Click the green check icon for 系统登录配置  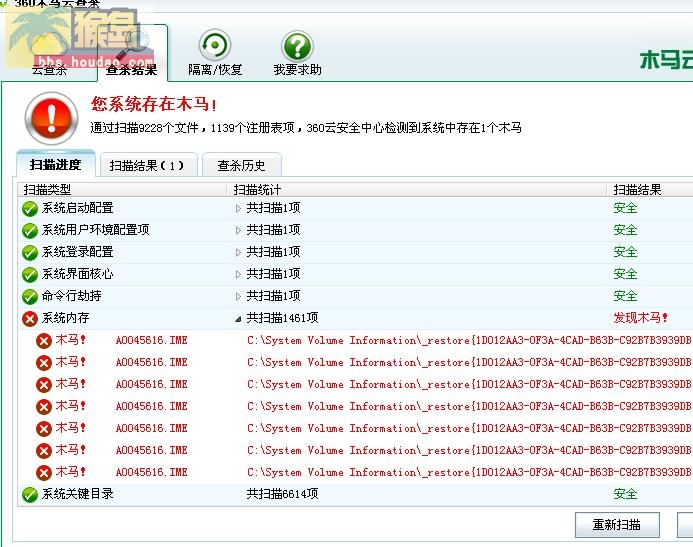30,253
